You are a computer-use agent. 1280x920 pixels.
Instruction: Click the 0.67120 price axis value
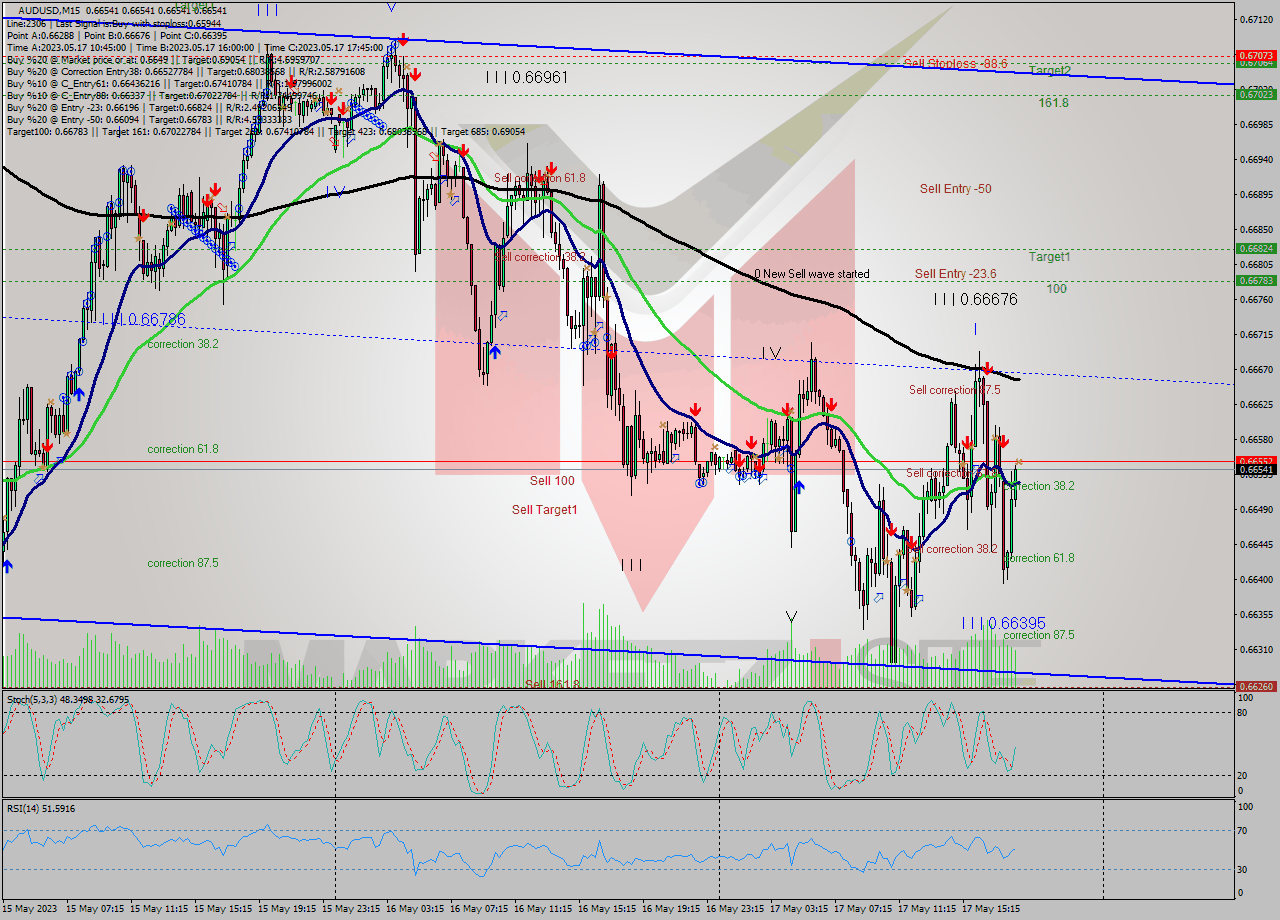tap(1256, 19)
